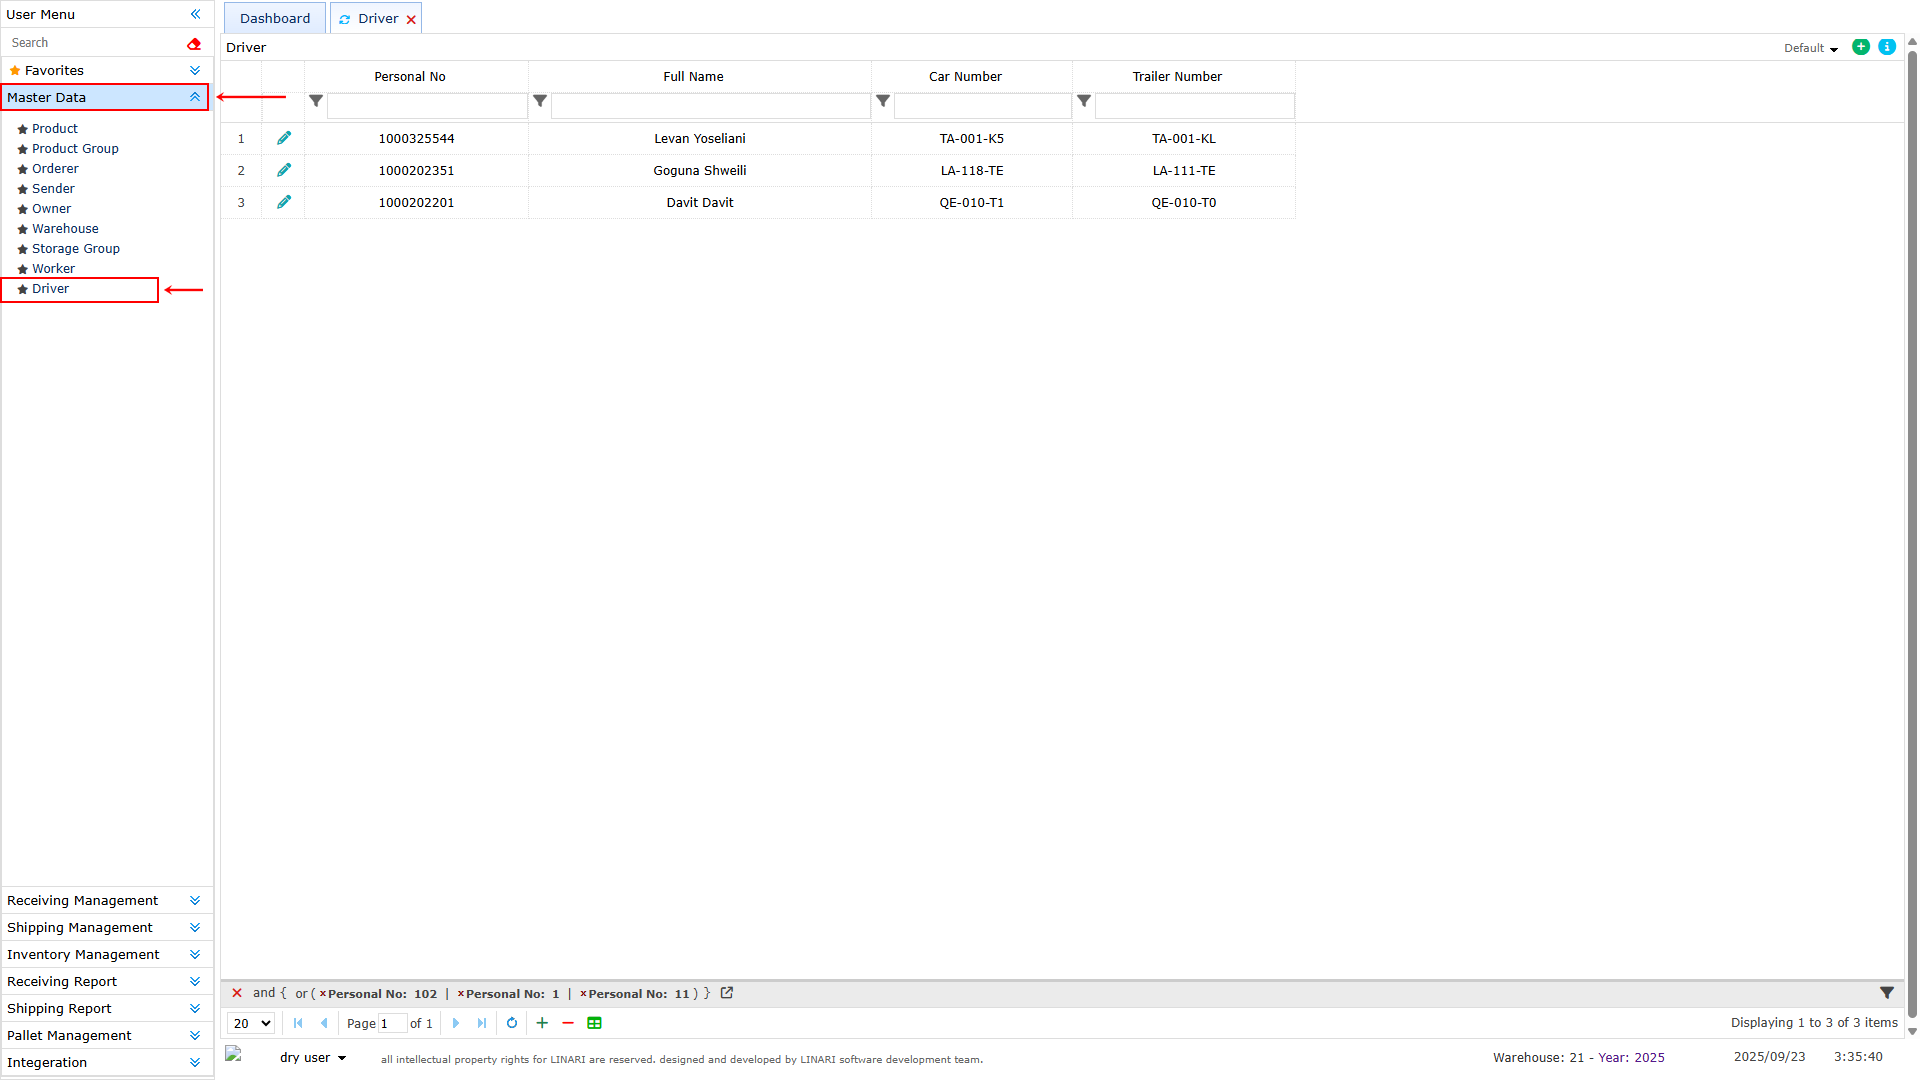
Task: Click the refresh icon in the pager bar
Action: click(512, 1023)
